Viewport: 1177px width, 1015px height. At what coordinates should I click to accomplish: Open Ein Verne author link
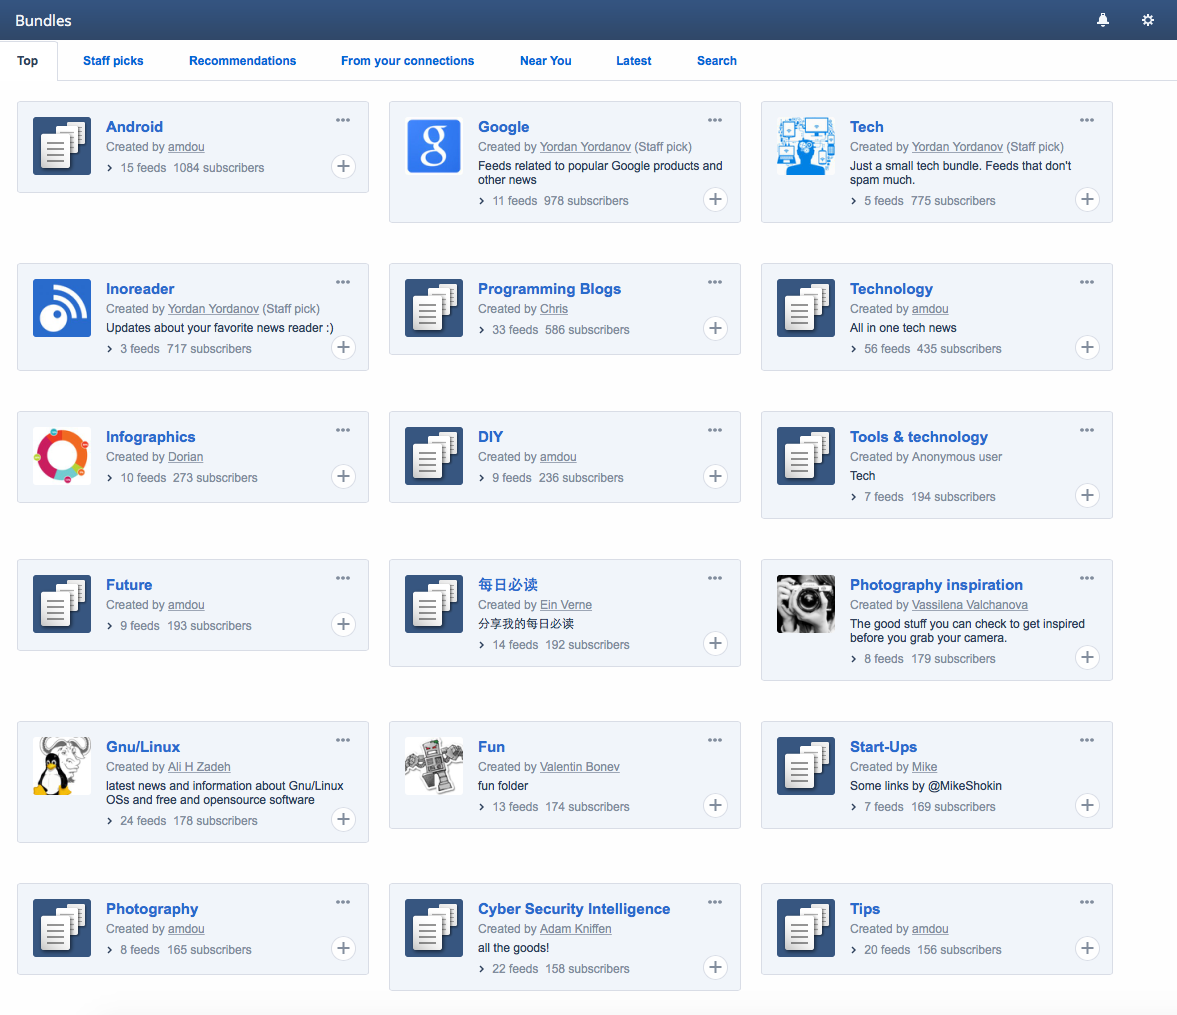pyautogui.click(x=566, y=604)
